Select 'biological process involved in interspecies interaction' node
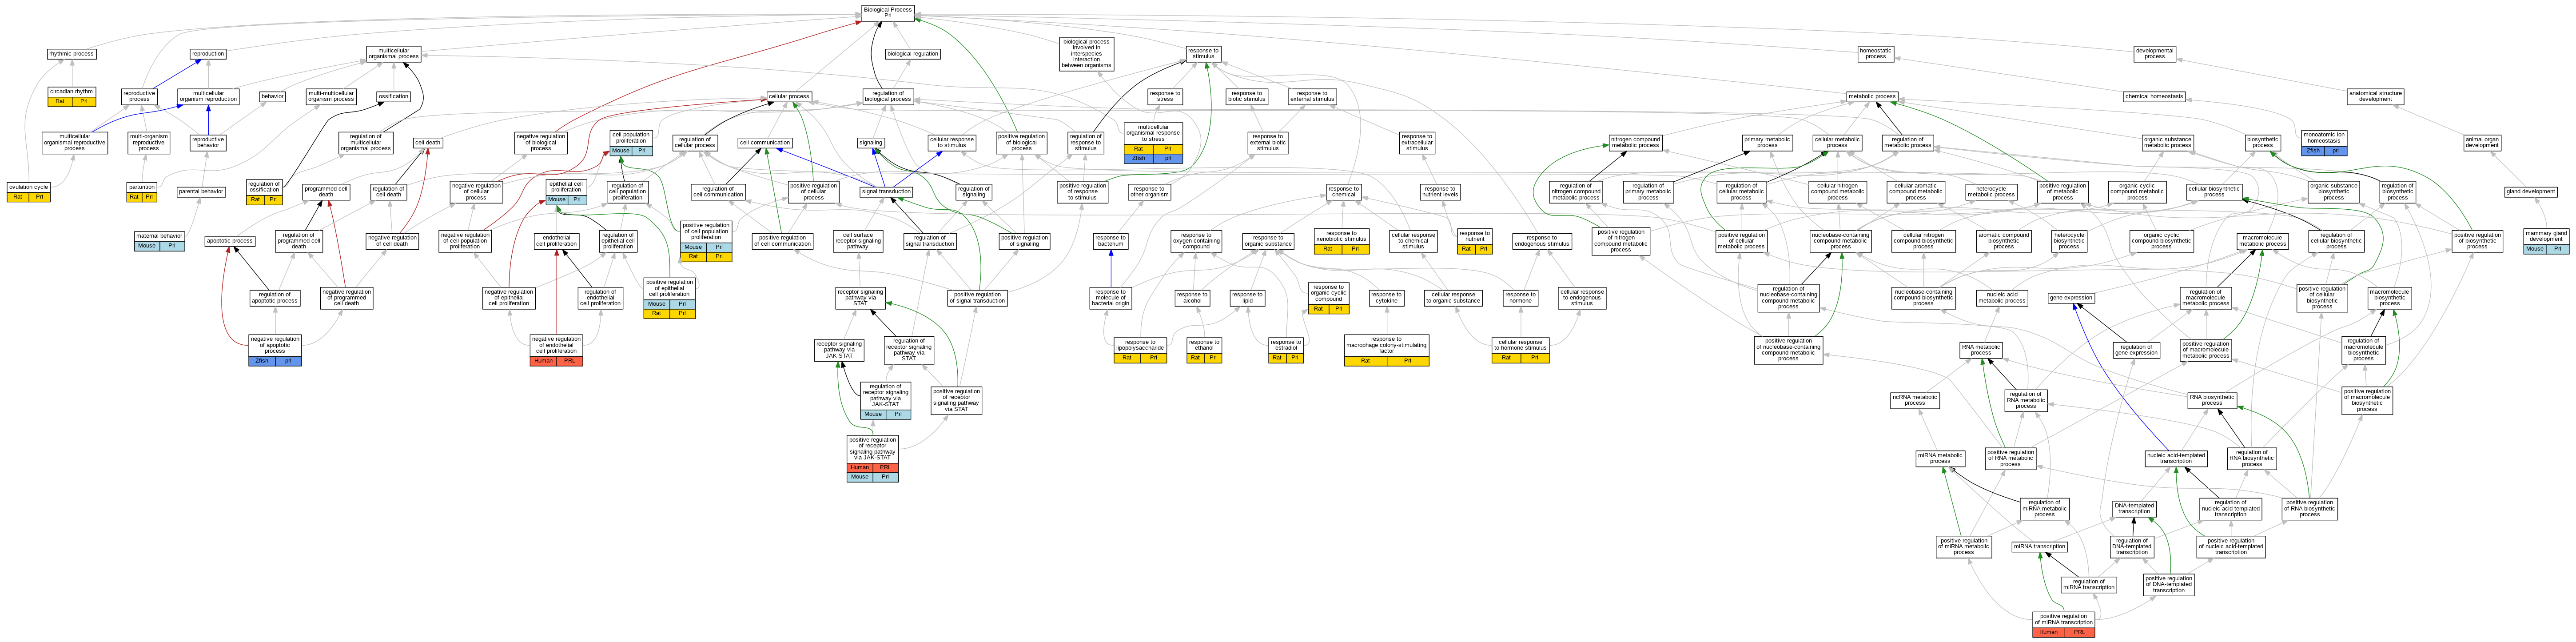Viewport: 2576px width, 642px height. tap(1087, 54)
